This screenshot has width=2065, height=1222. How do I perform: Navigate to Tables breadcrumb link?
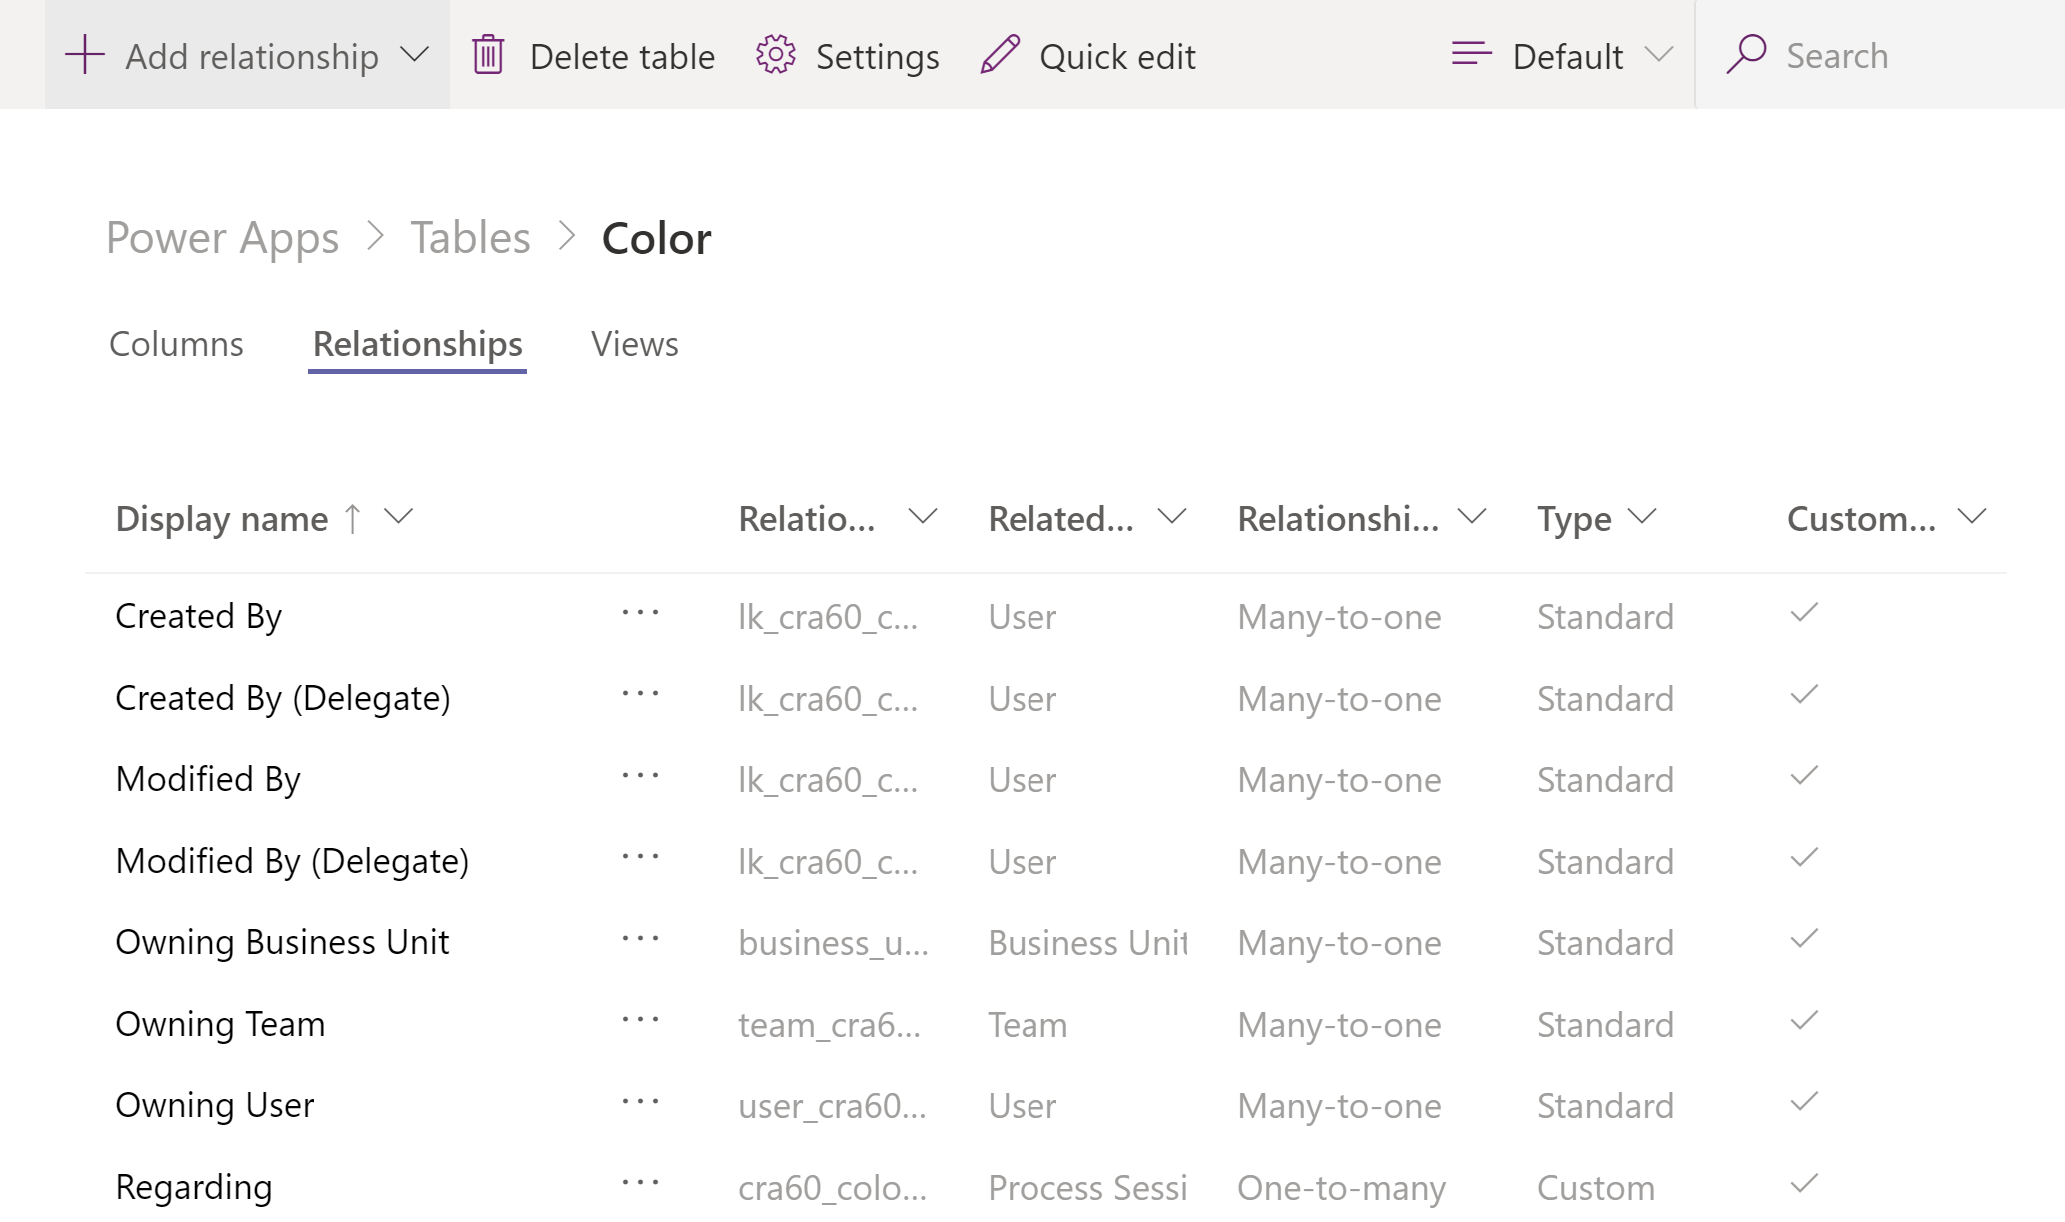coord(468,237)
